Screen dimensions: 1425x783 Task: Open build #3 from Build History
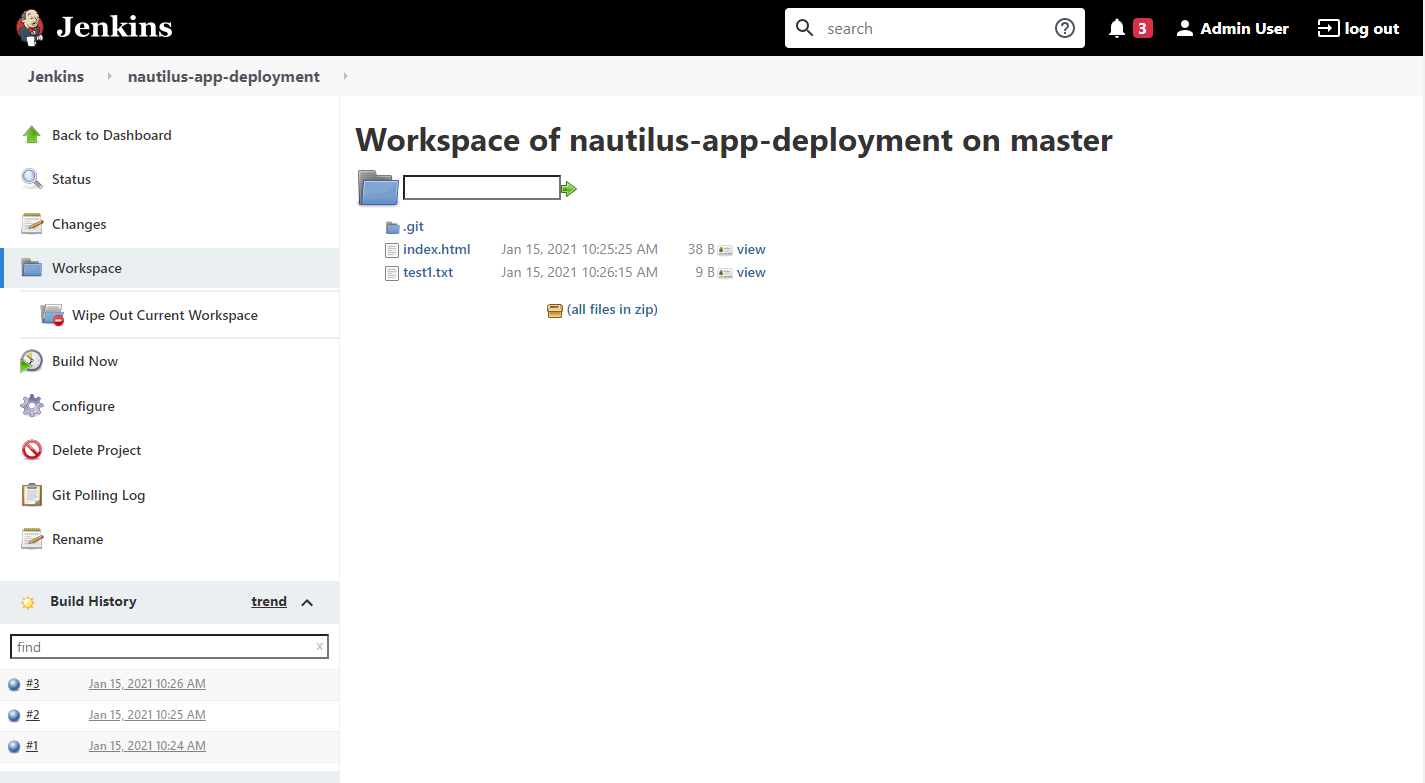(33, 684)
